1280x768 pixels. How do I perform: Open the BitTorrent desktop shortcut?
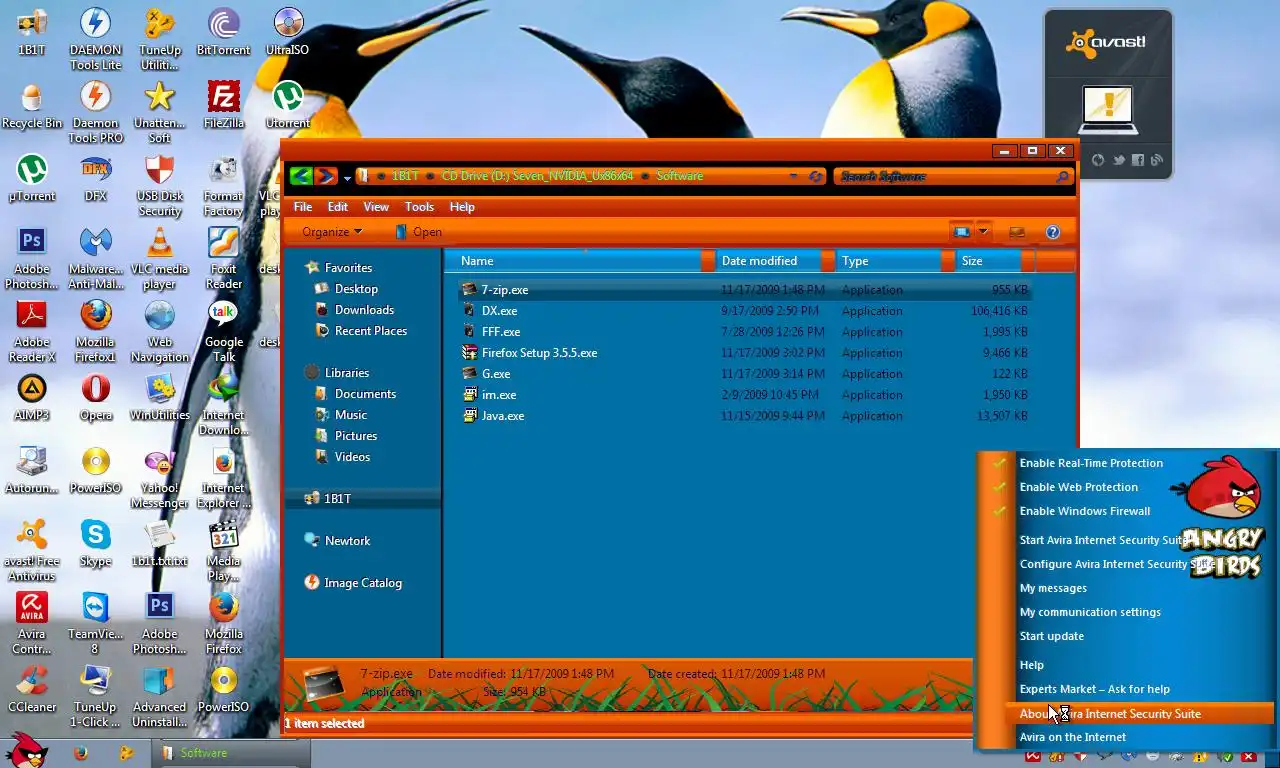click(x=223, y=32)
